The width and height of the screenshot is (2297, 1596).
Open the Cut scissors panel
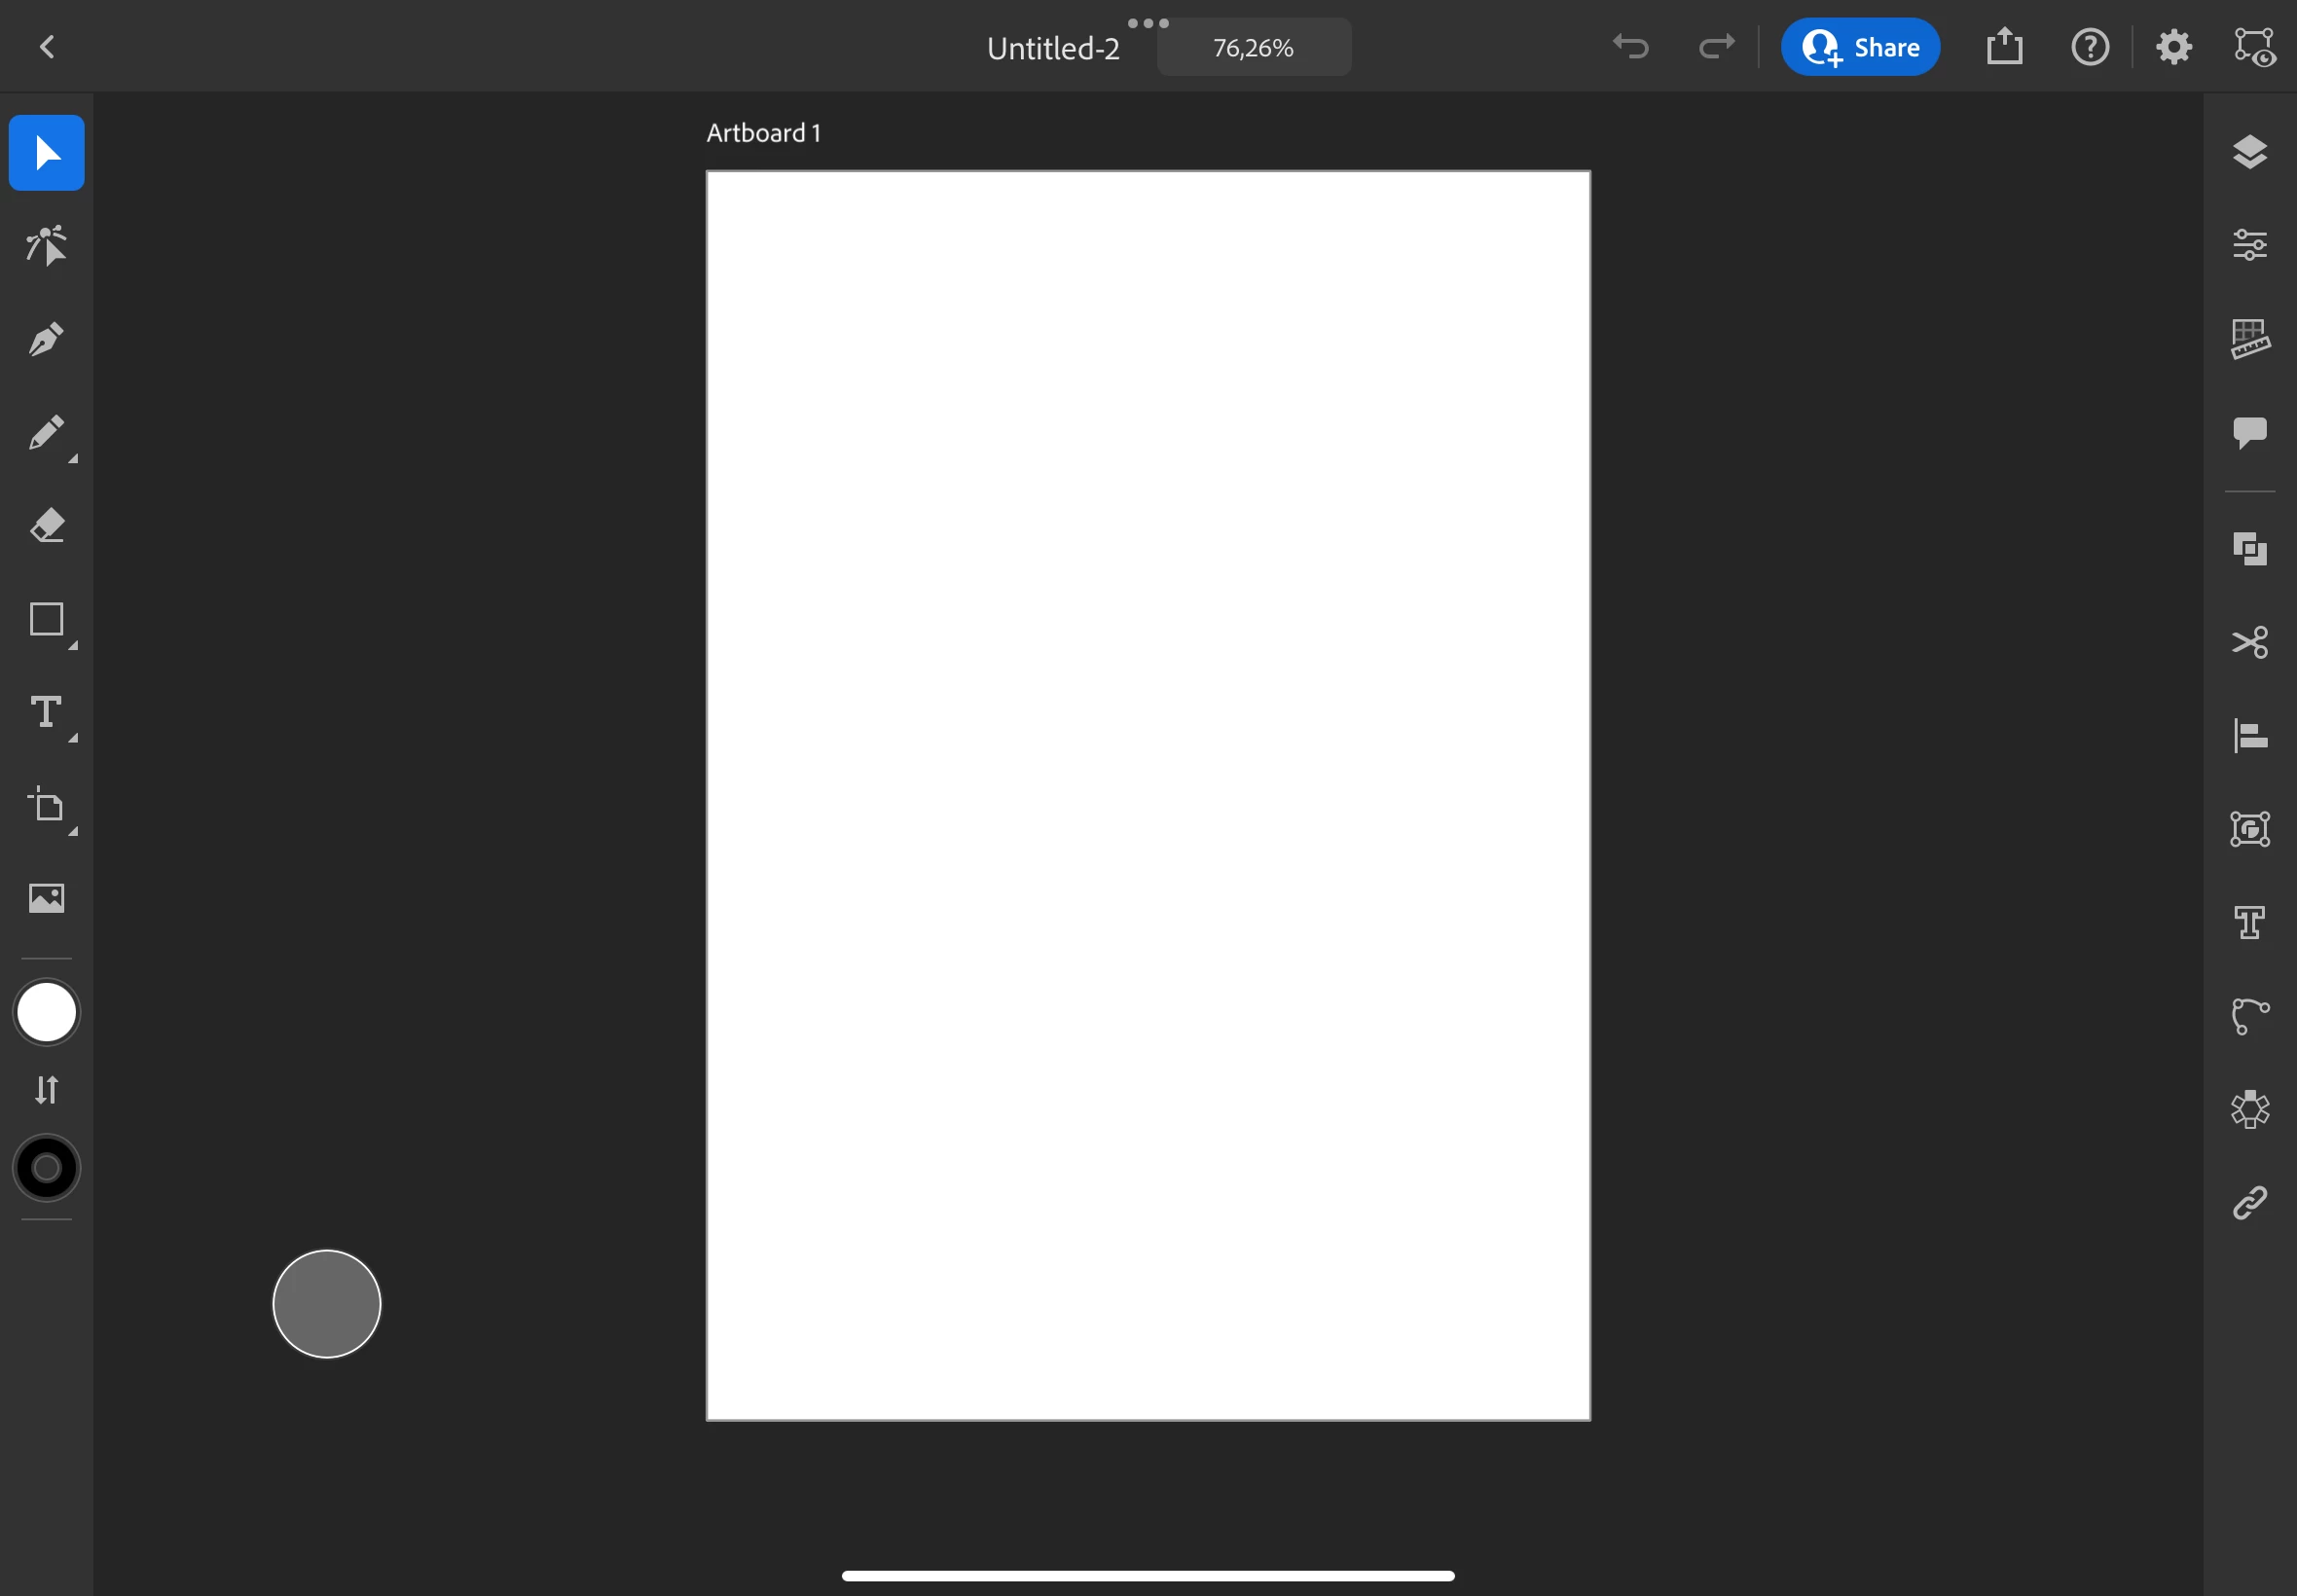(2249, 642)
